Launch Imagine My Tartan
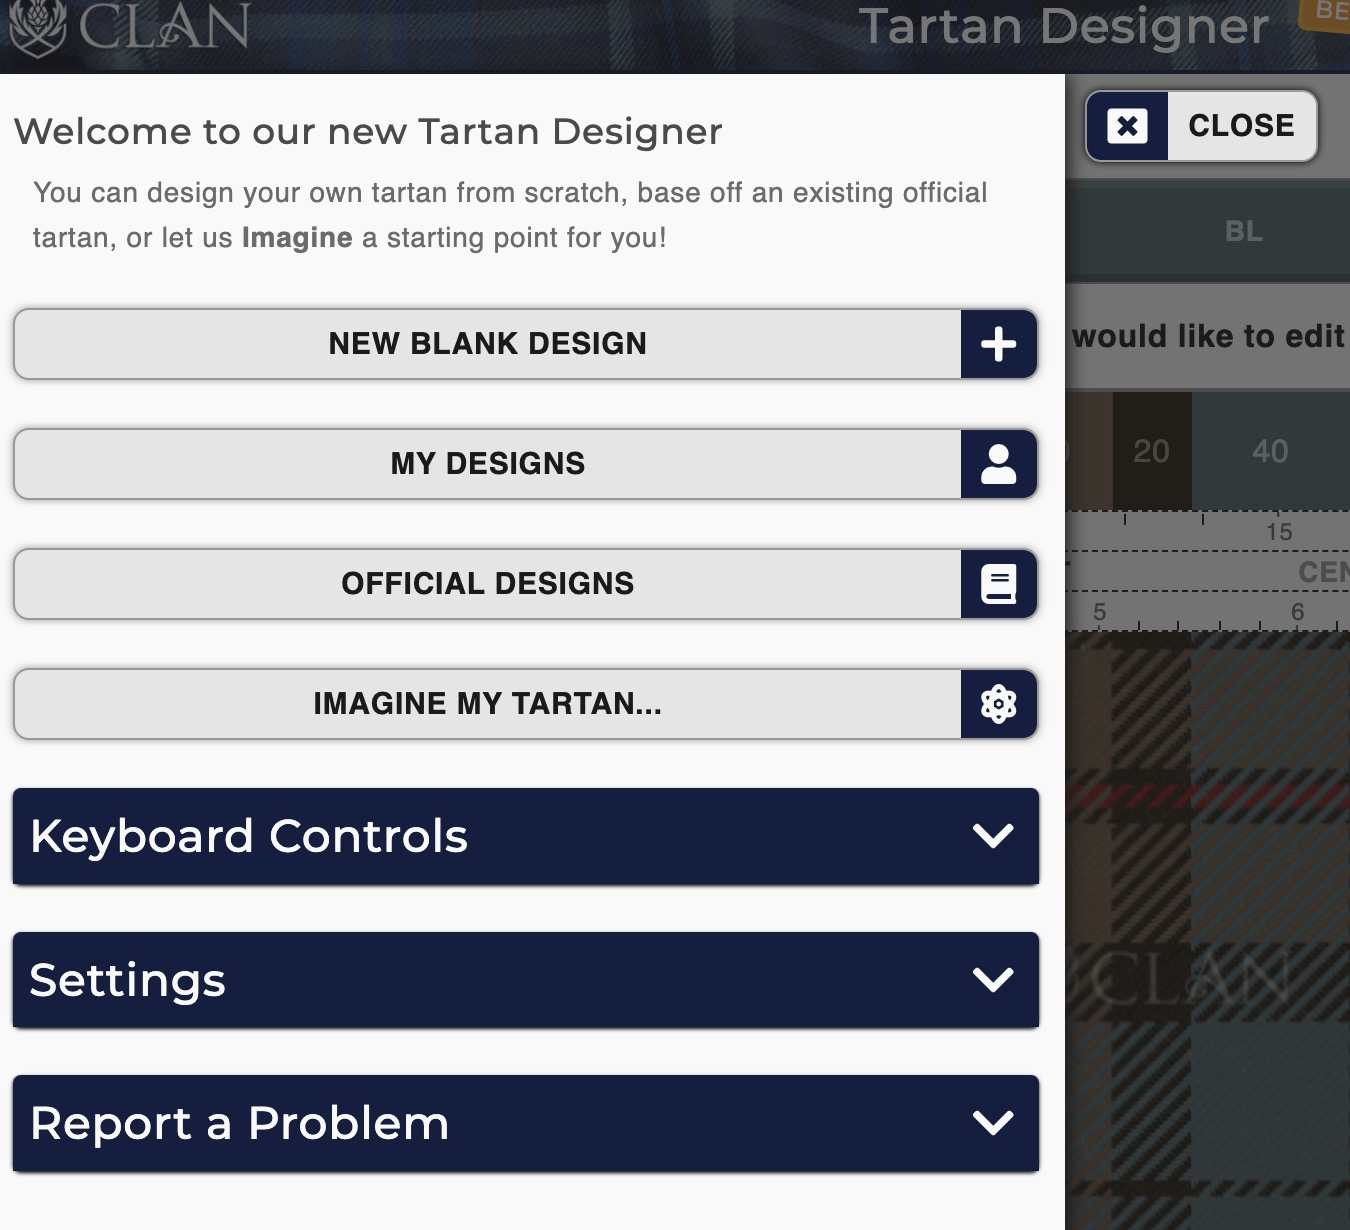 (x=488, y=704)
